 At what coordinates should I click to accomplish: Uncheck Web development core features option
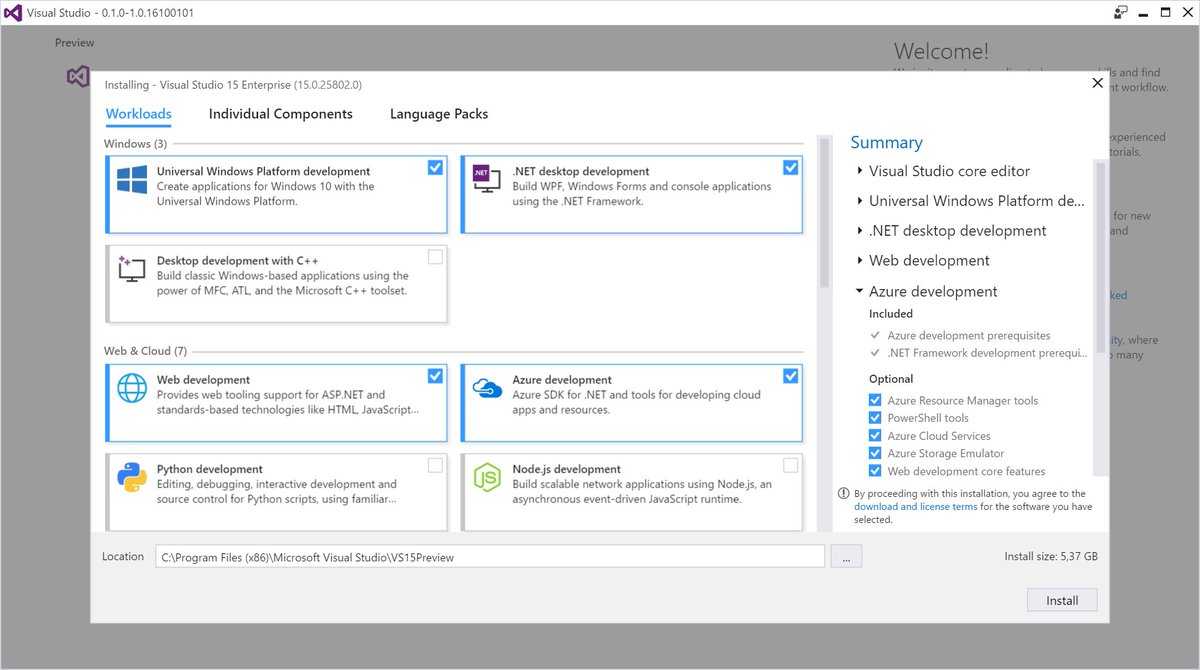pos(876,471)
